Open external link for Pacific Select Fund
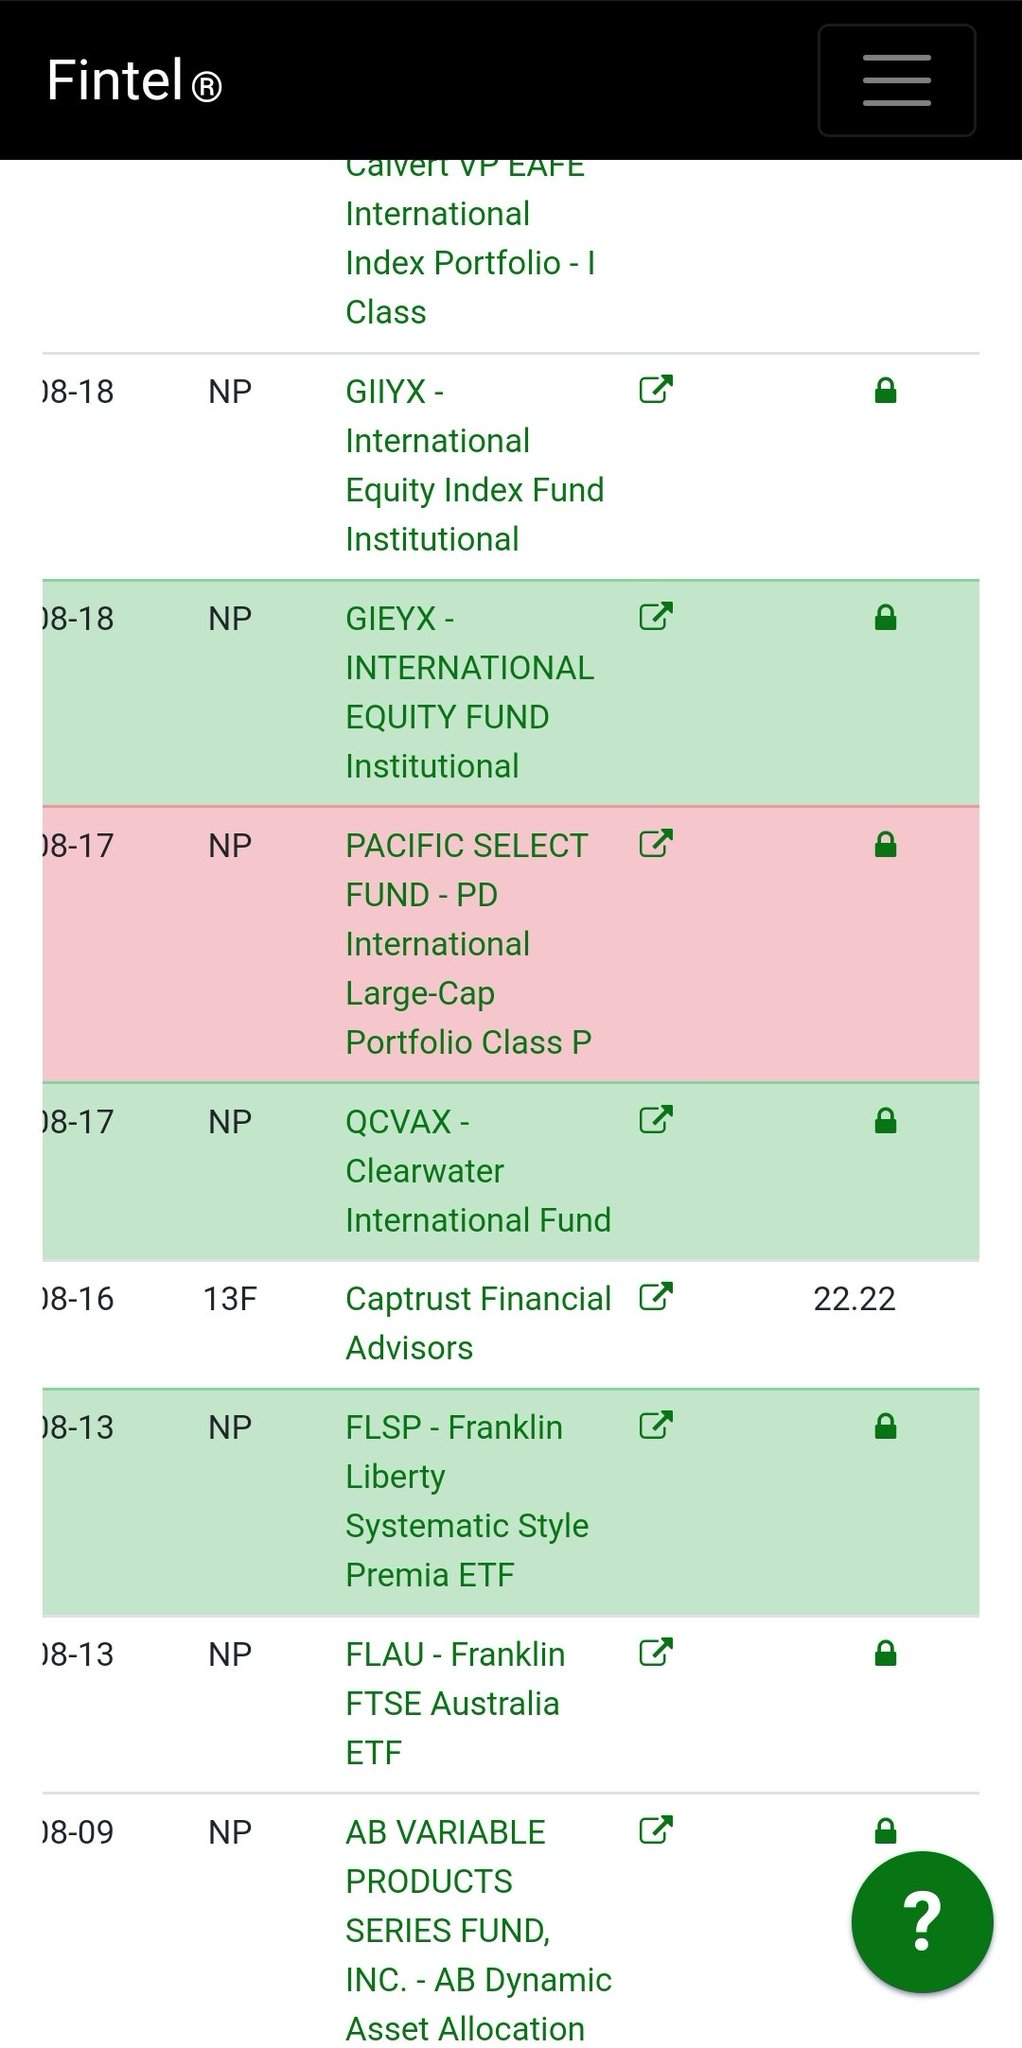This screenshot has height=2048, width=1022. (655, 843)
